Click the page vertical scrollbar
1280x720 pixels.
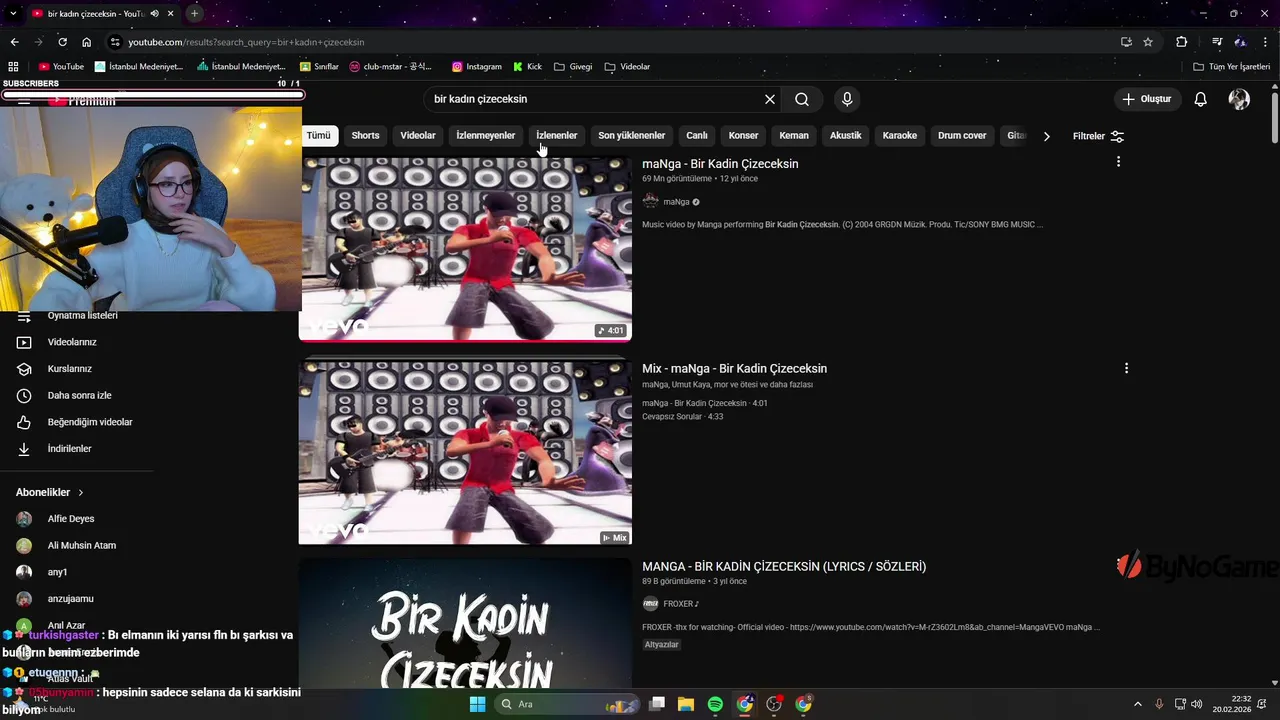click(x=1275, y=118)
